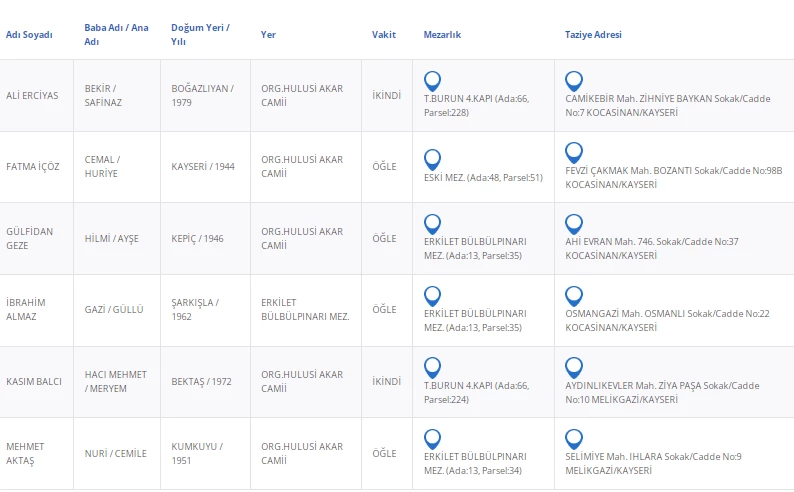Show condolence address pin for İbrahim Almaz
Screen dimensions: 794x492
(574, 295)
